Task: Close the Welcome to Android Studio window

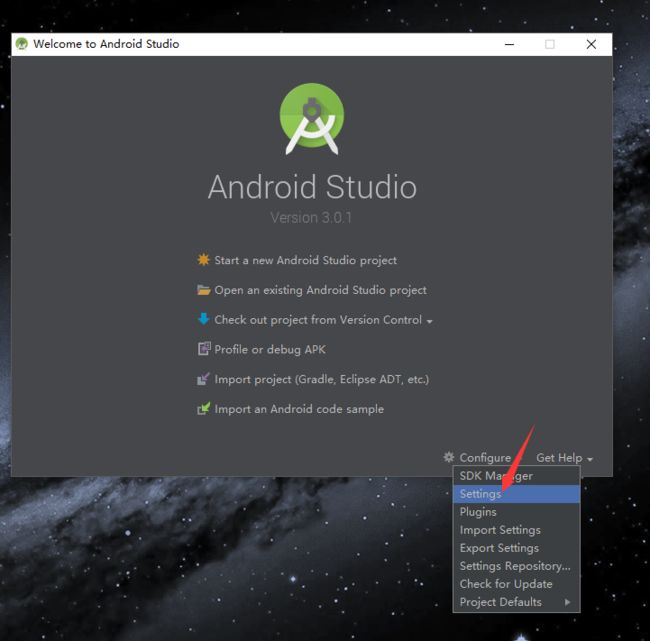Action: tap(591, 44)
